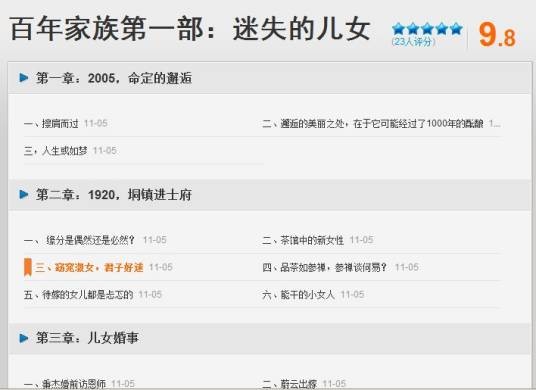Open section 二、蔚云出嫁

point(289,384)
